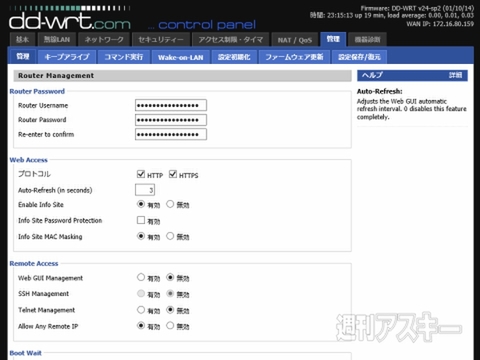
Task: Click the SSH Management label
Action: pos(43,294)
